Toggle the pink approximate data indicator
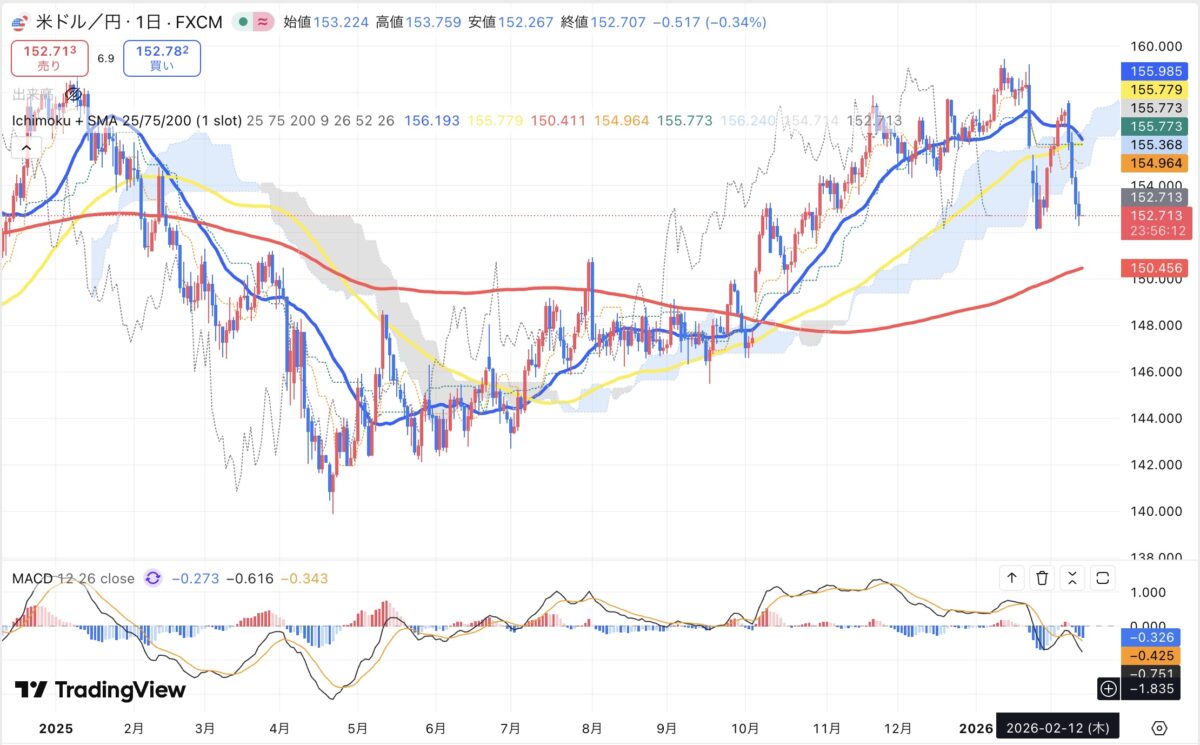Screen dimensions: 1200x745 tap(264, 21)
